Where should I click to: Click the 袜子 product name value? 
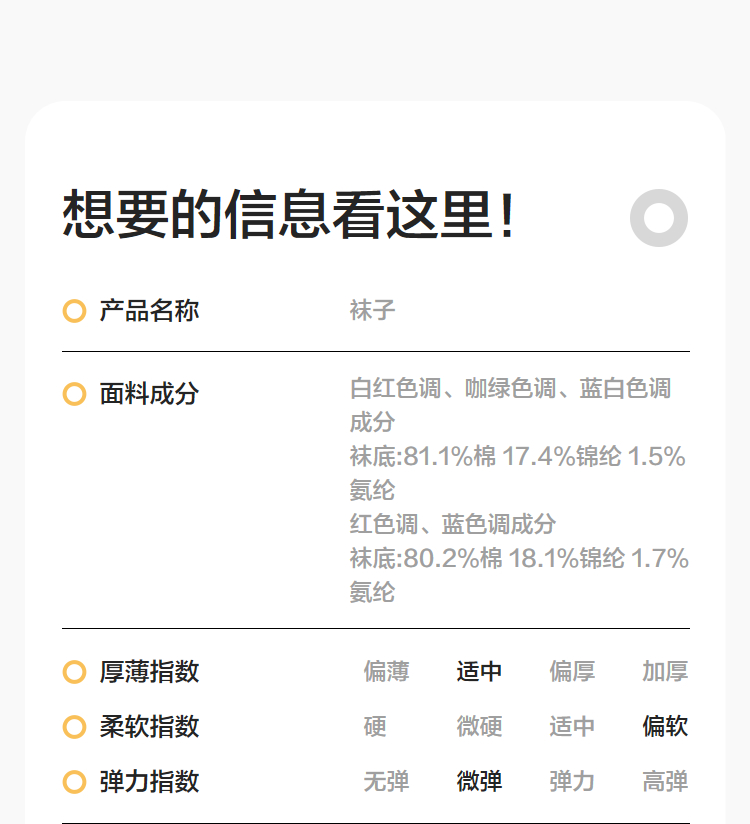pyautogui.click(x=373, y=310)
